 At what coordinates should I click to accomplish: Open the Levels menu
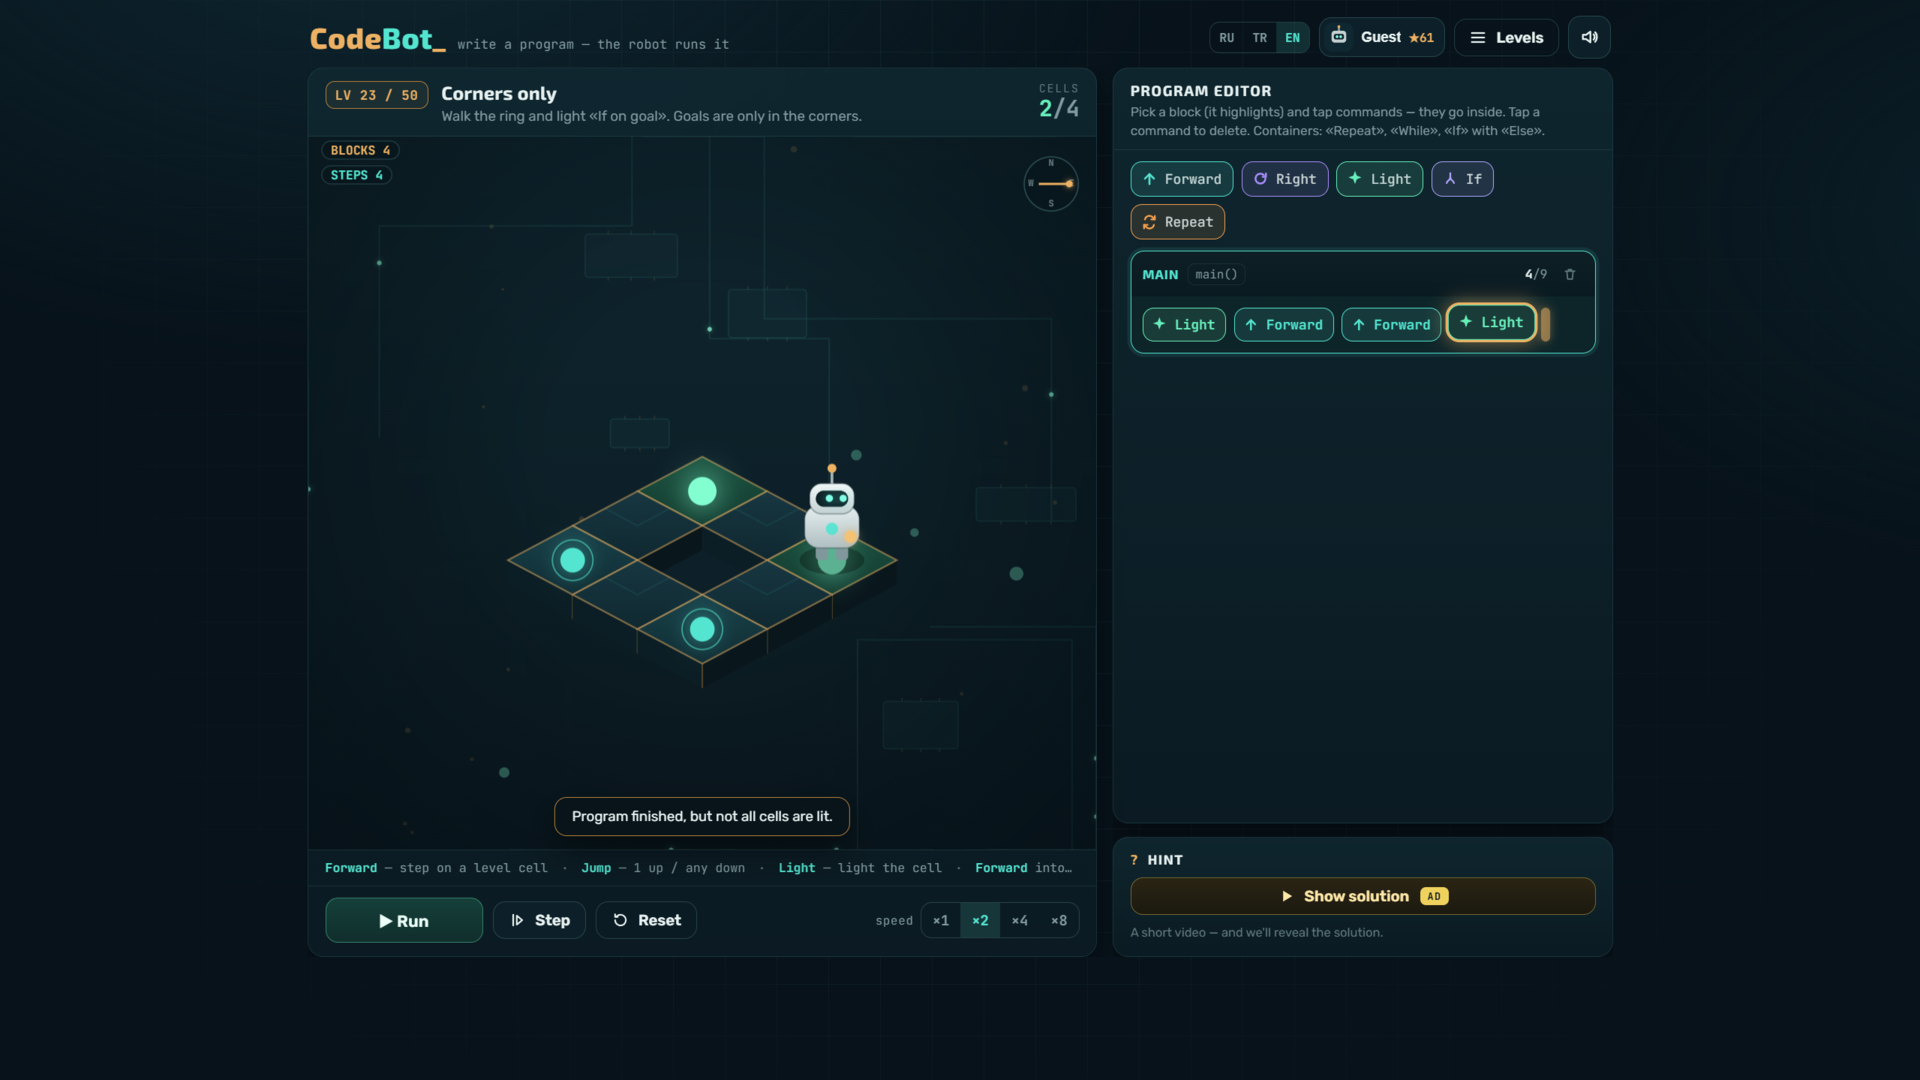point(1506,37)
